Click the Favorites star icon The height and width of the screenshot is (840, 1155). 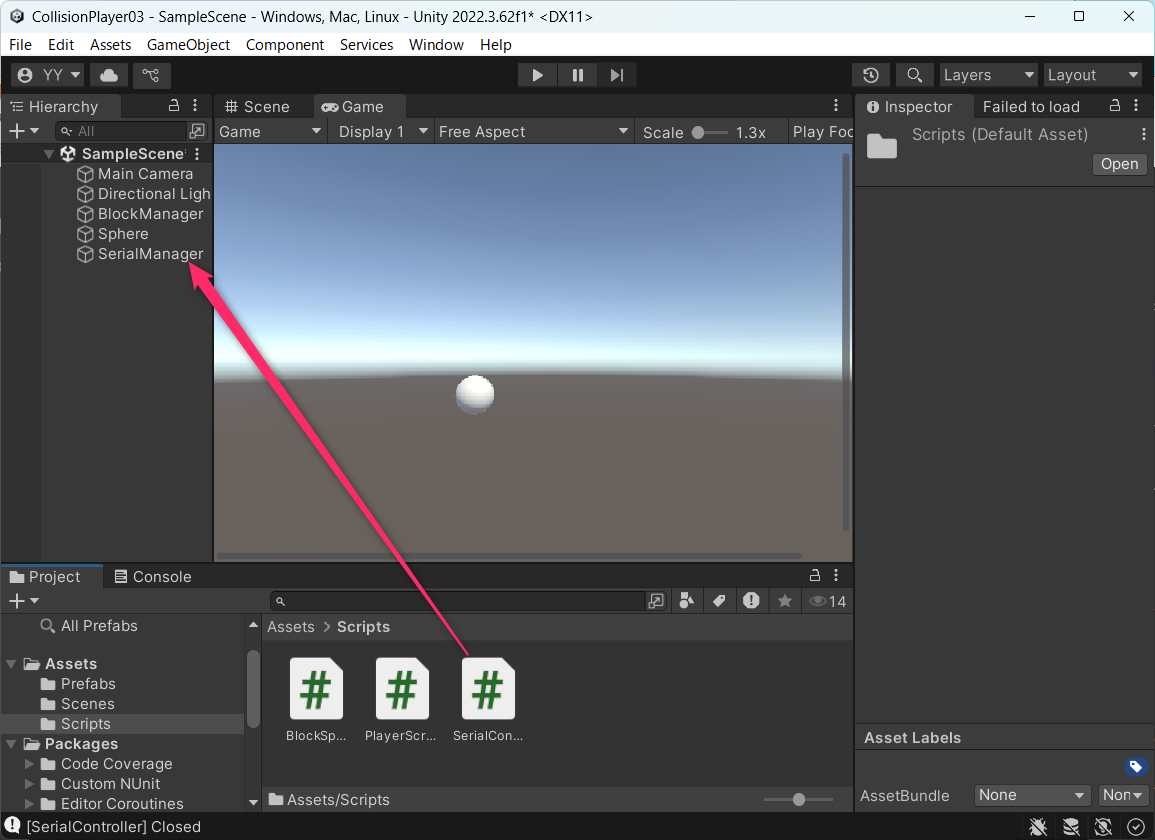pyautogui.click(x=784, y=601)
